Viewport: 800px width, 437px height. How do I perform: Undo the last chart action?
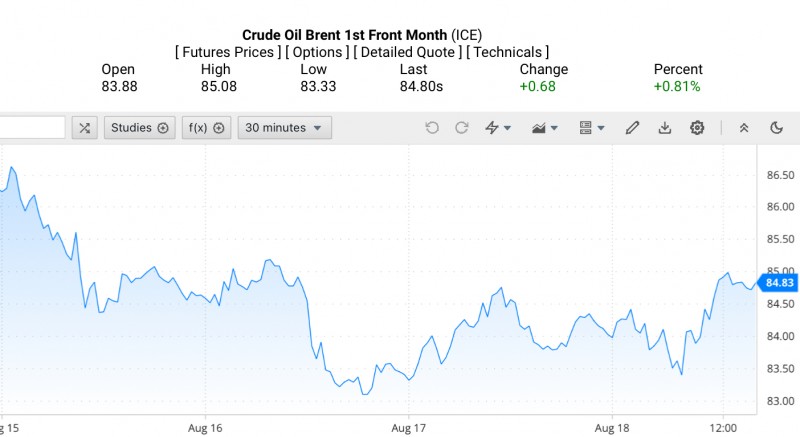coord(432,128)
